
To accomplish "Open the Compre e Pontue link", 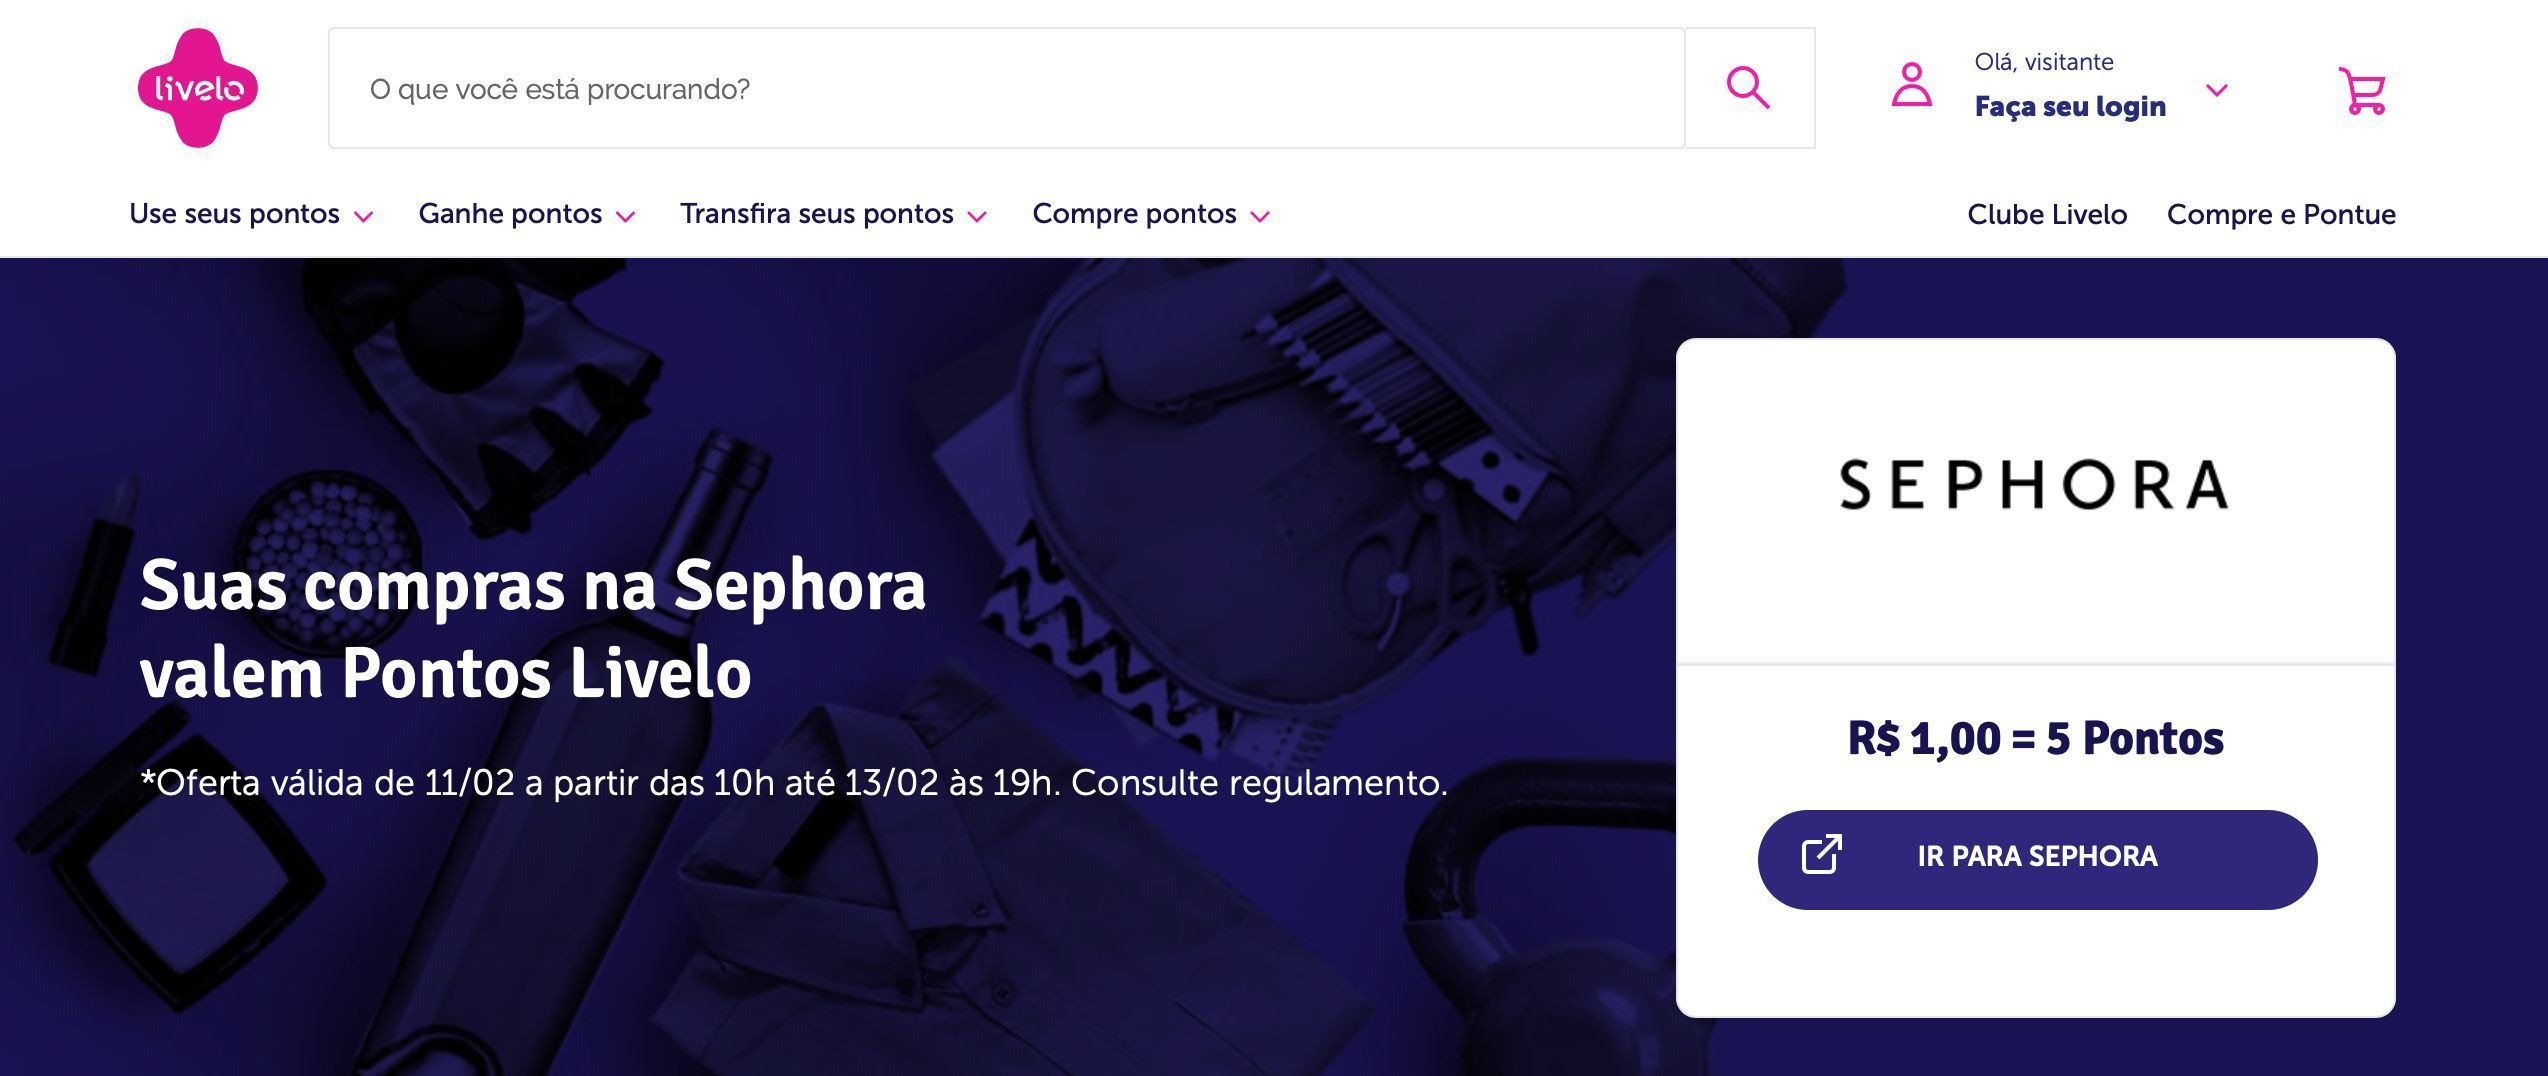I will coord(2281,215).
